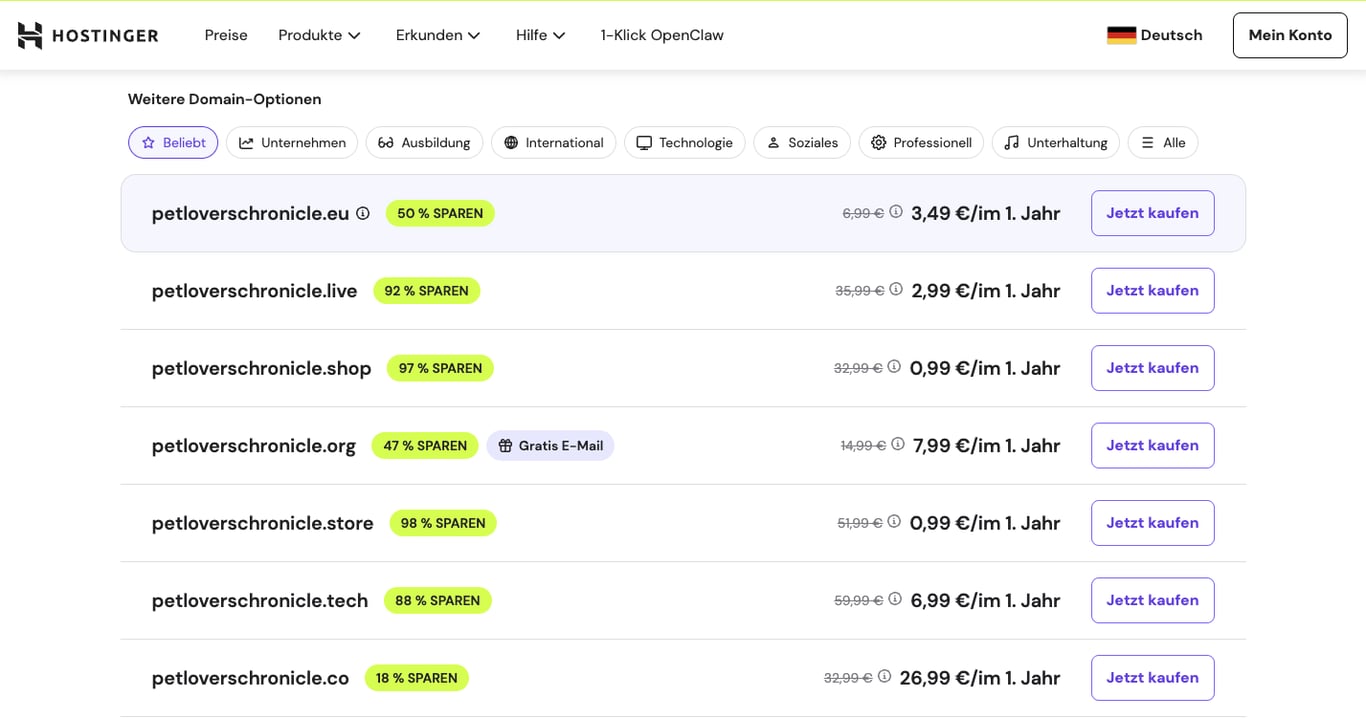1366x718 pixels.
Task: Toggle the Soziales category filter
Action: tap(801, 142)
